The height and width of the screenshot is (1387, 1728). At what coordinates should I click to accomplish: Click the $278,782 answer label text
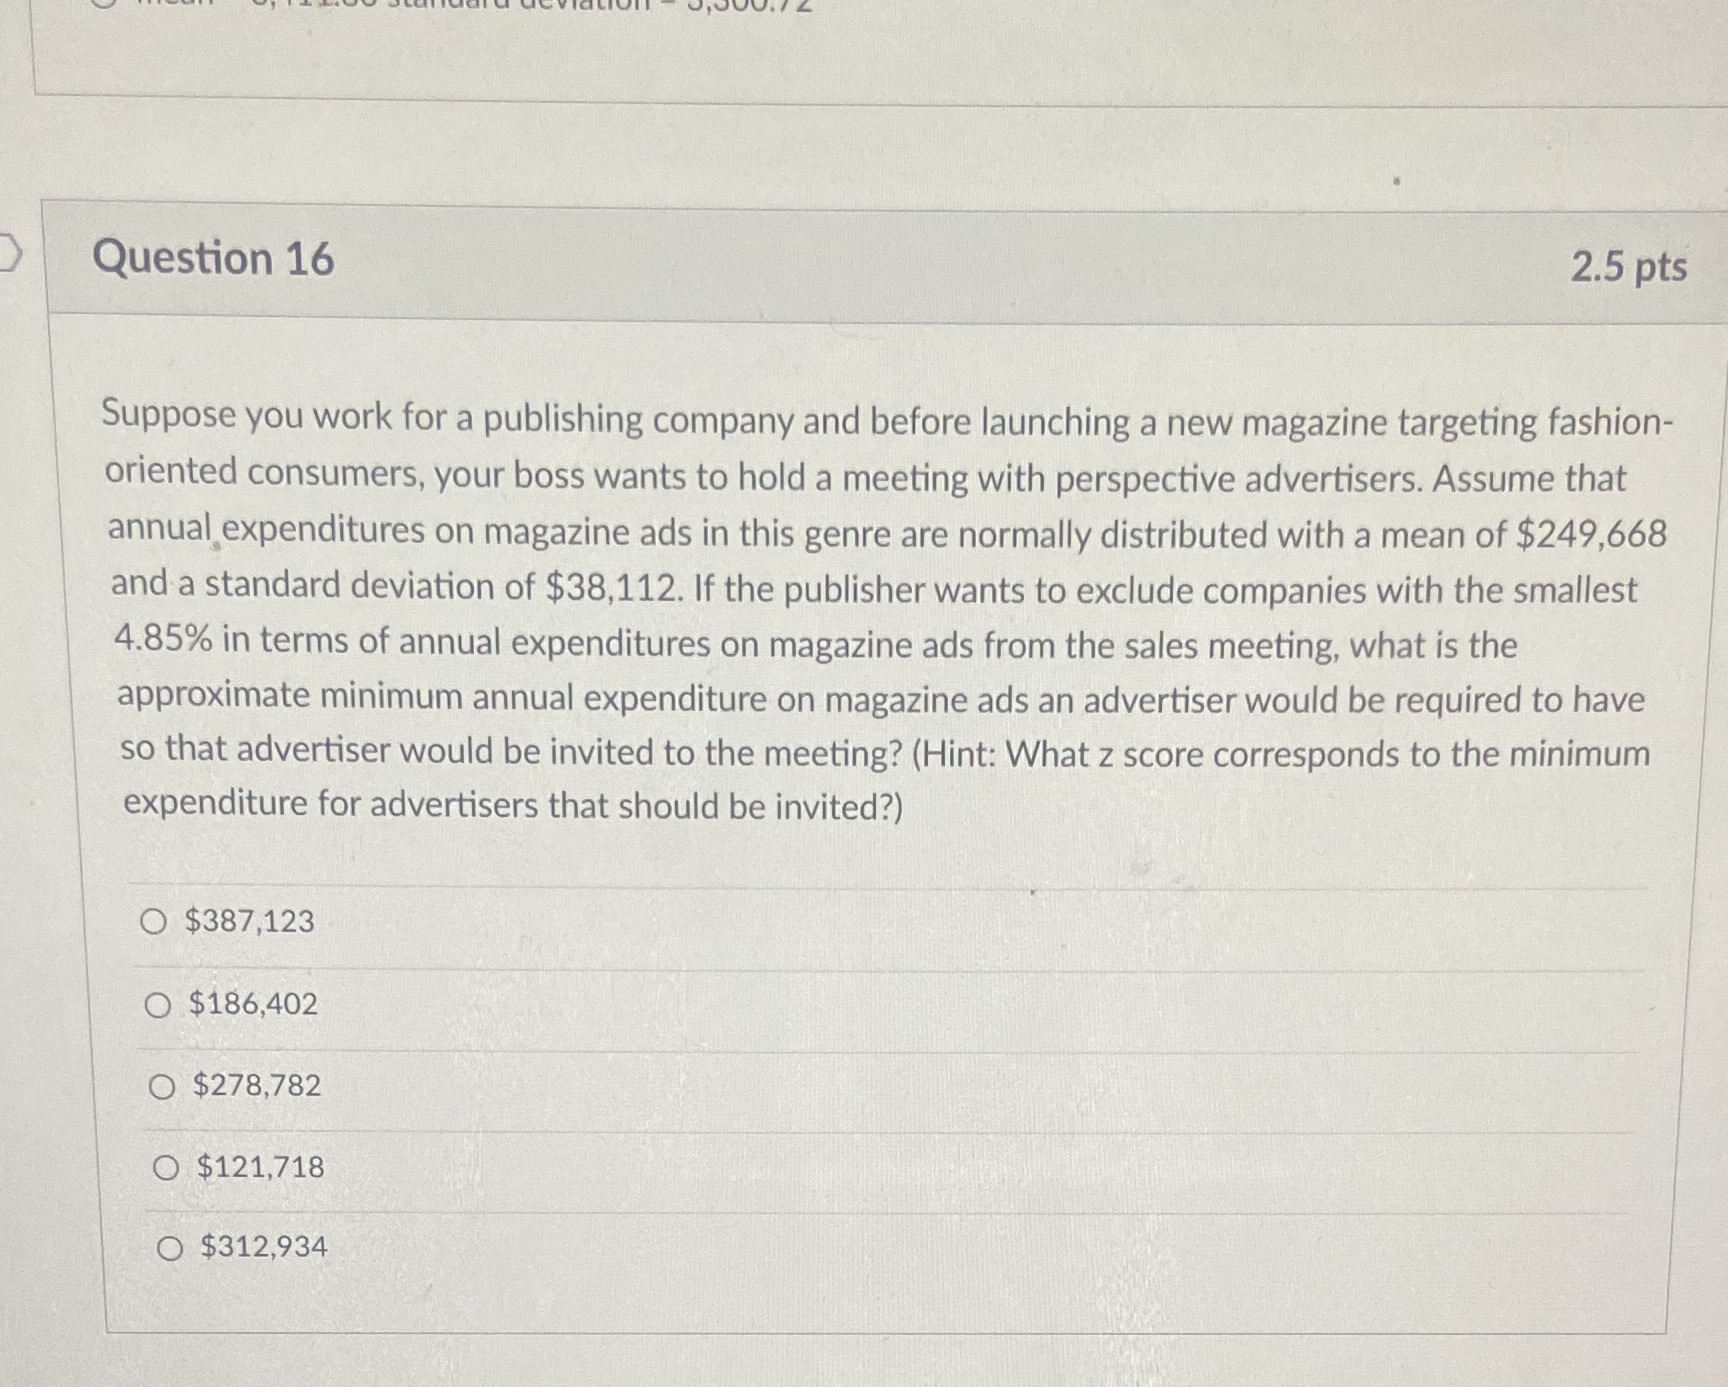click(257, 1086)
